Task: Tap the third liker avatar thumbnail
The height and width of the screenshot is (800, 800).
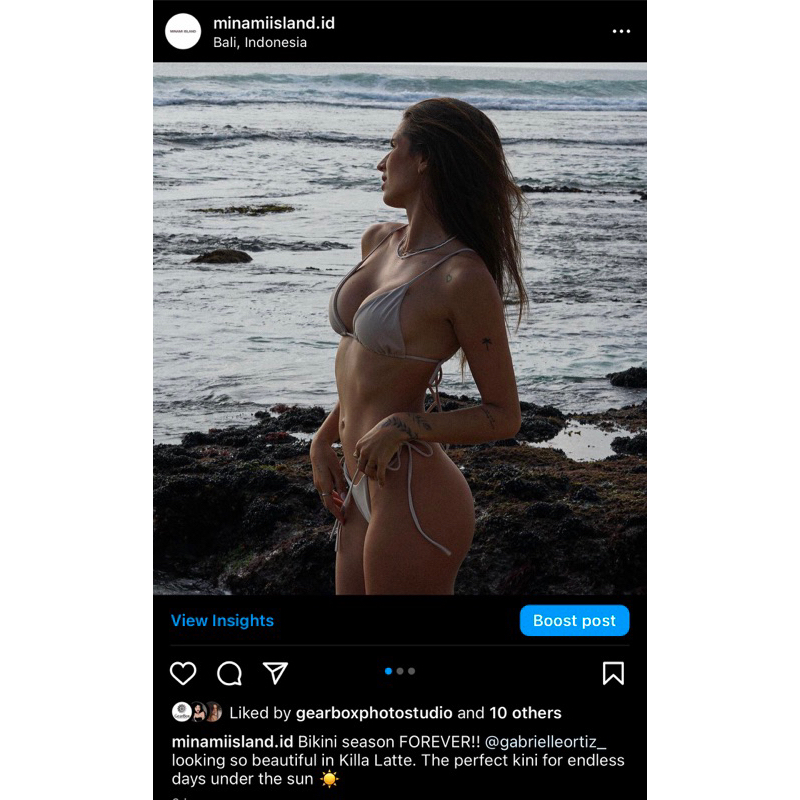Action: pos(214,712)
